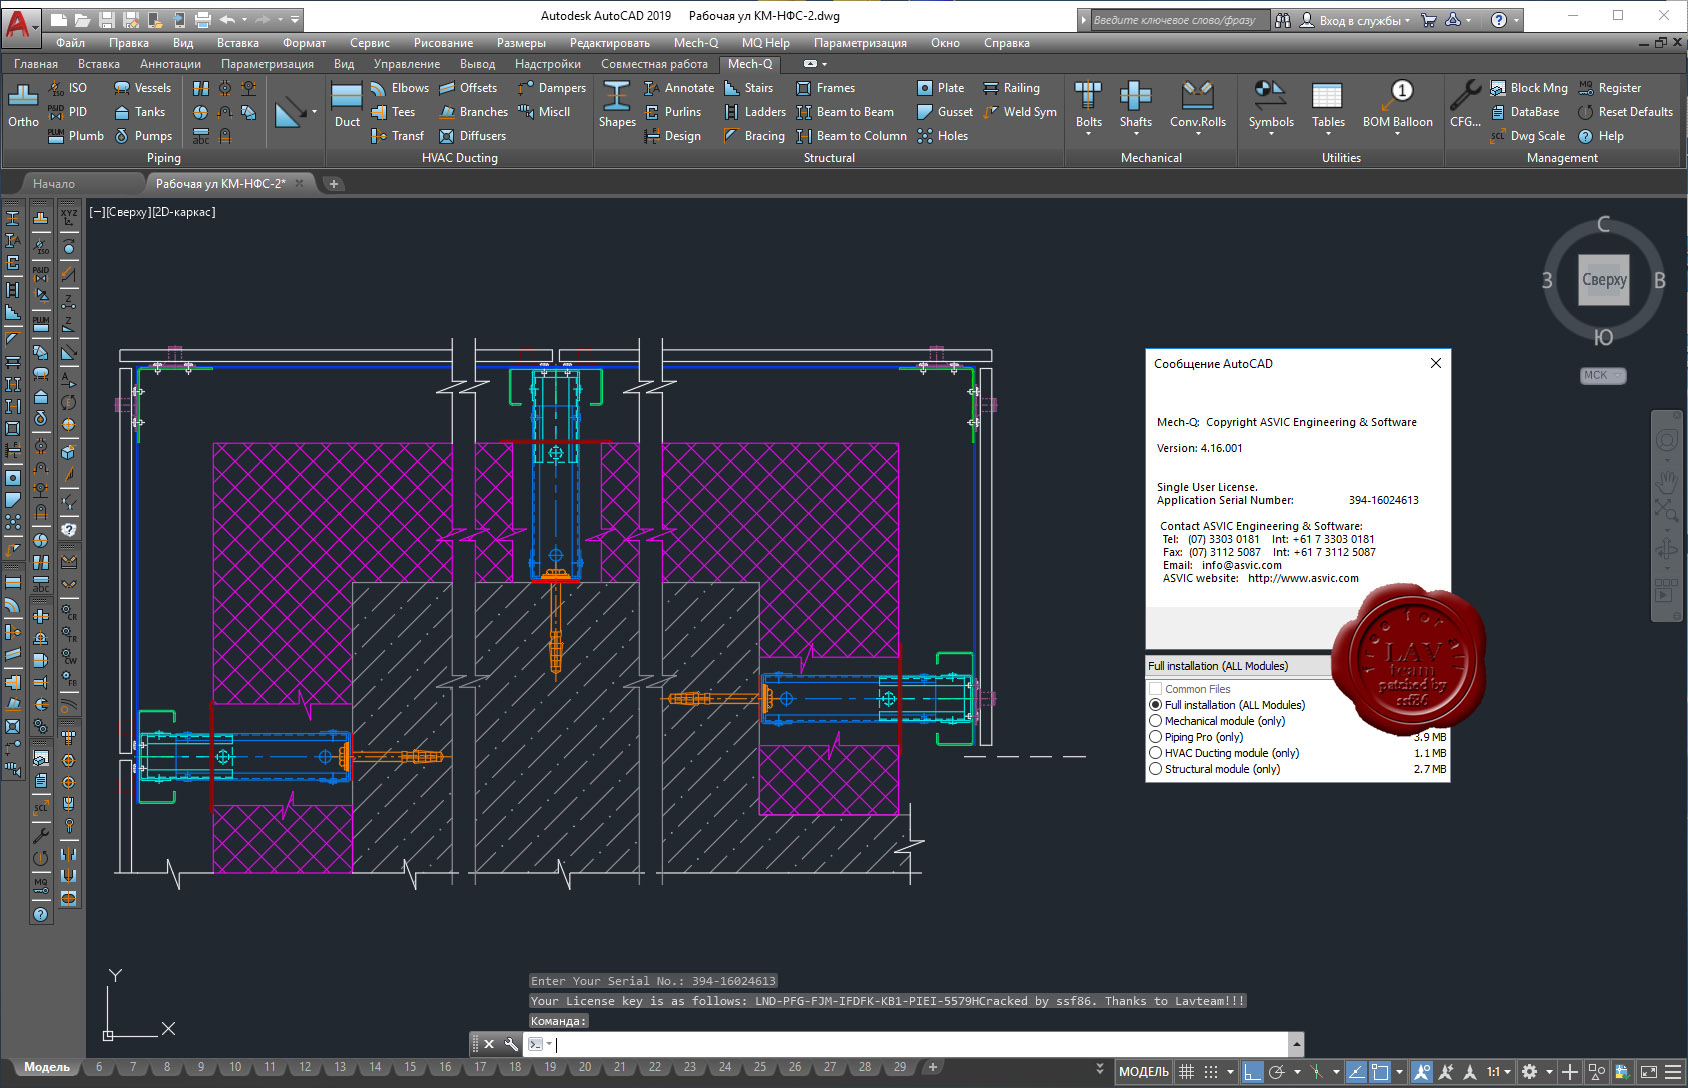1688x1088 pixels.
Task: Select the Railing tool
Action: tap(1011, 88)
